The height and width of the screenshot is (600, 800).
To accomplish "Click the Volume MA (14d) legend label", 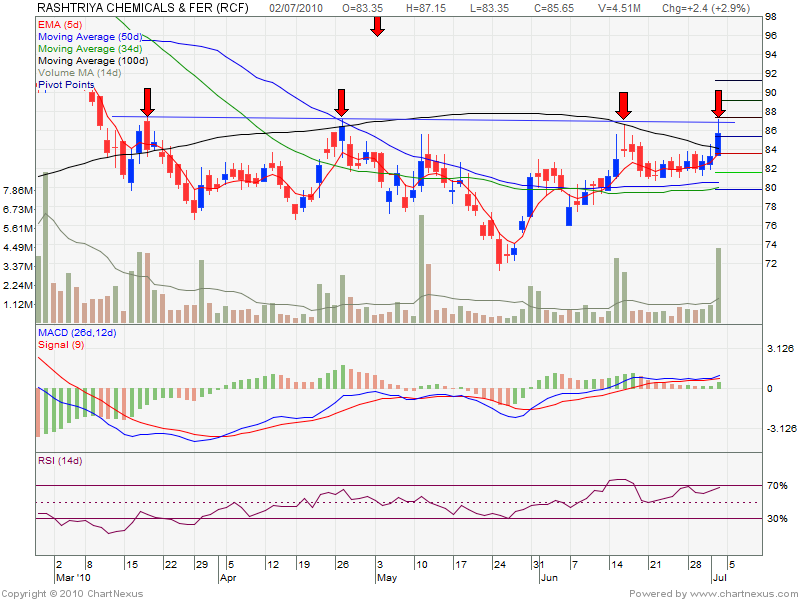I will pyautogui.click(x=80, y=74).
